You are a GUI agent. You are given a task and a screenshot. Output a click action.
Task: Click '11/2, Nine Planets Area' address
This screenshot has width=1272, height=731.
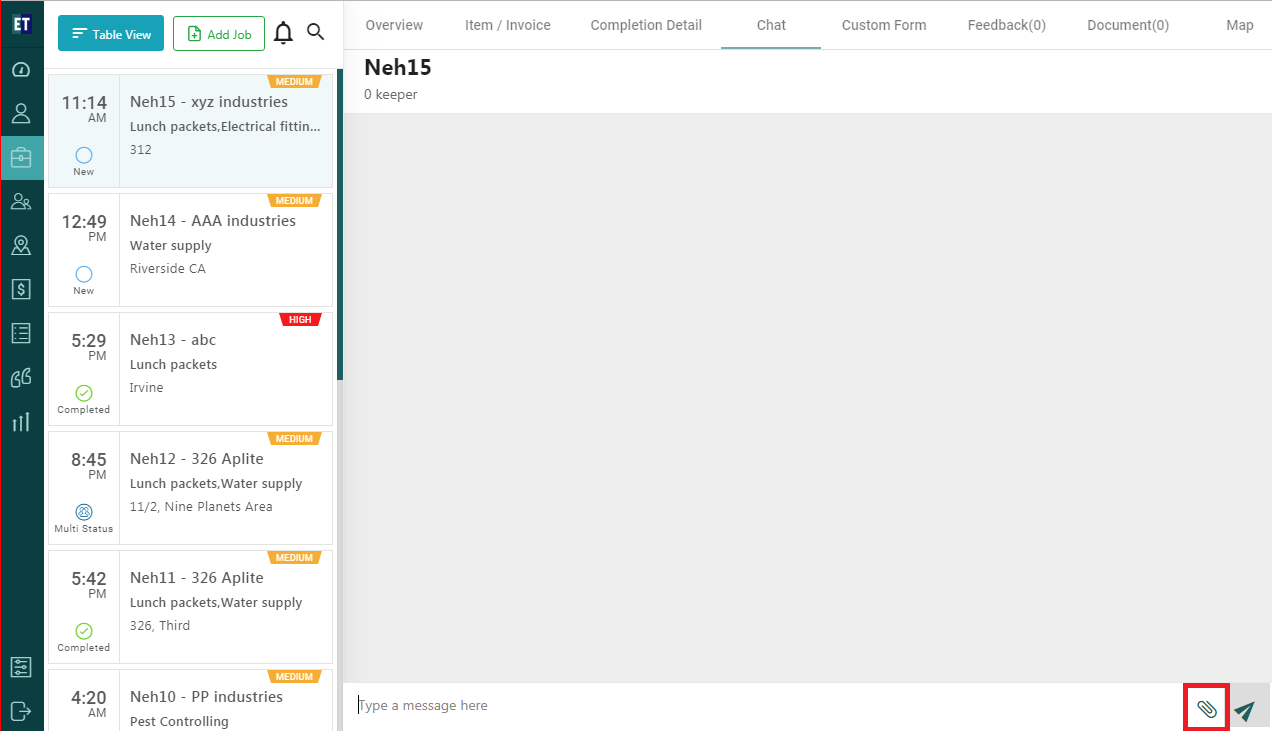coord(201,507)
